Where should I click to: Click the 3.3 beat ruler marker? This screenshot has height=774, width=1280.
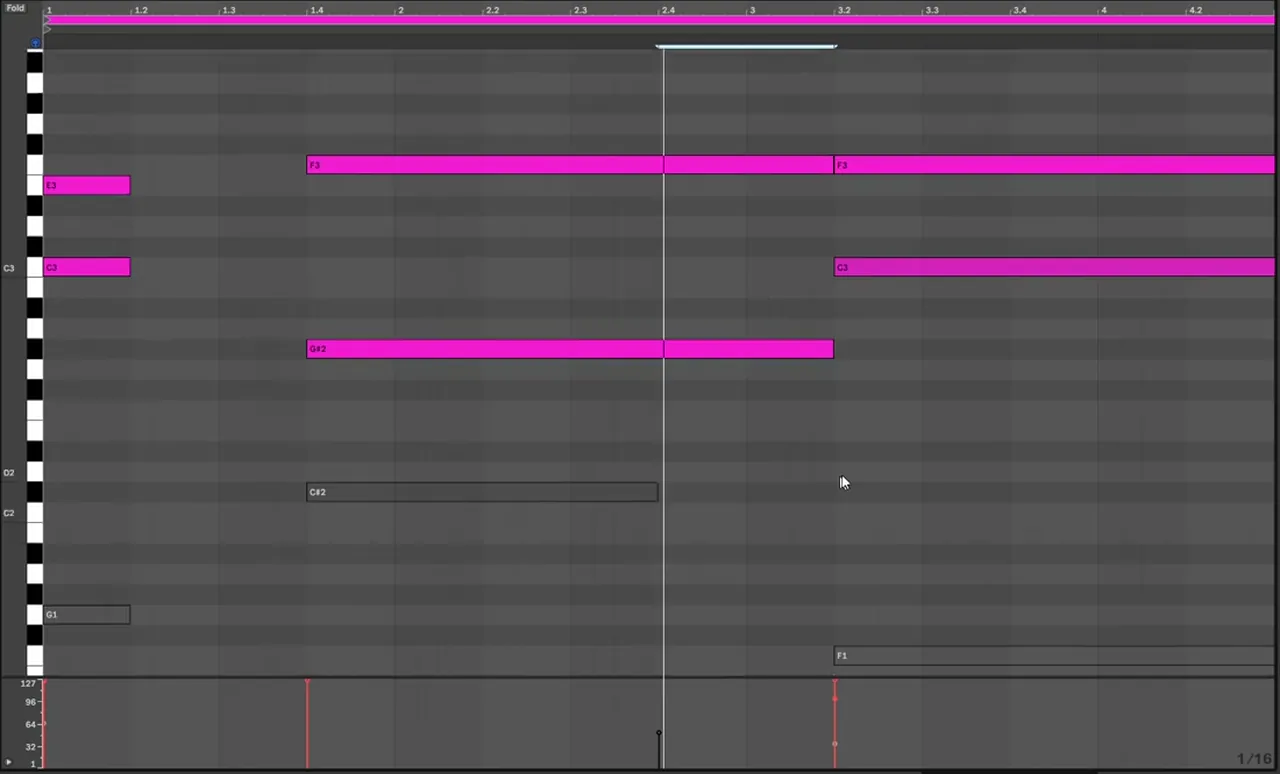[x=932, y=10]
